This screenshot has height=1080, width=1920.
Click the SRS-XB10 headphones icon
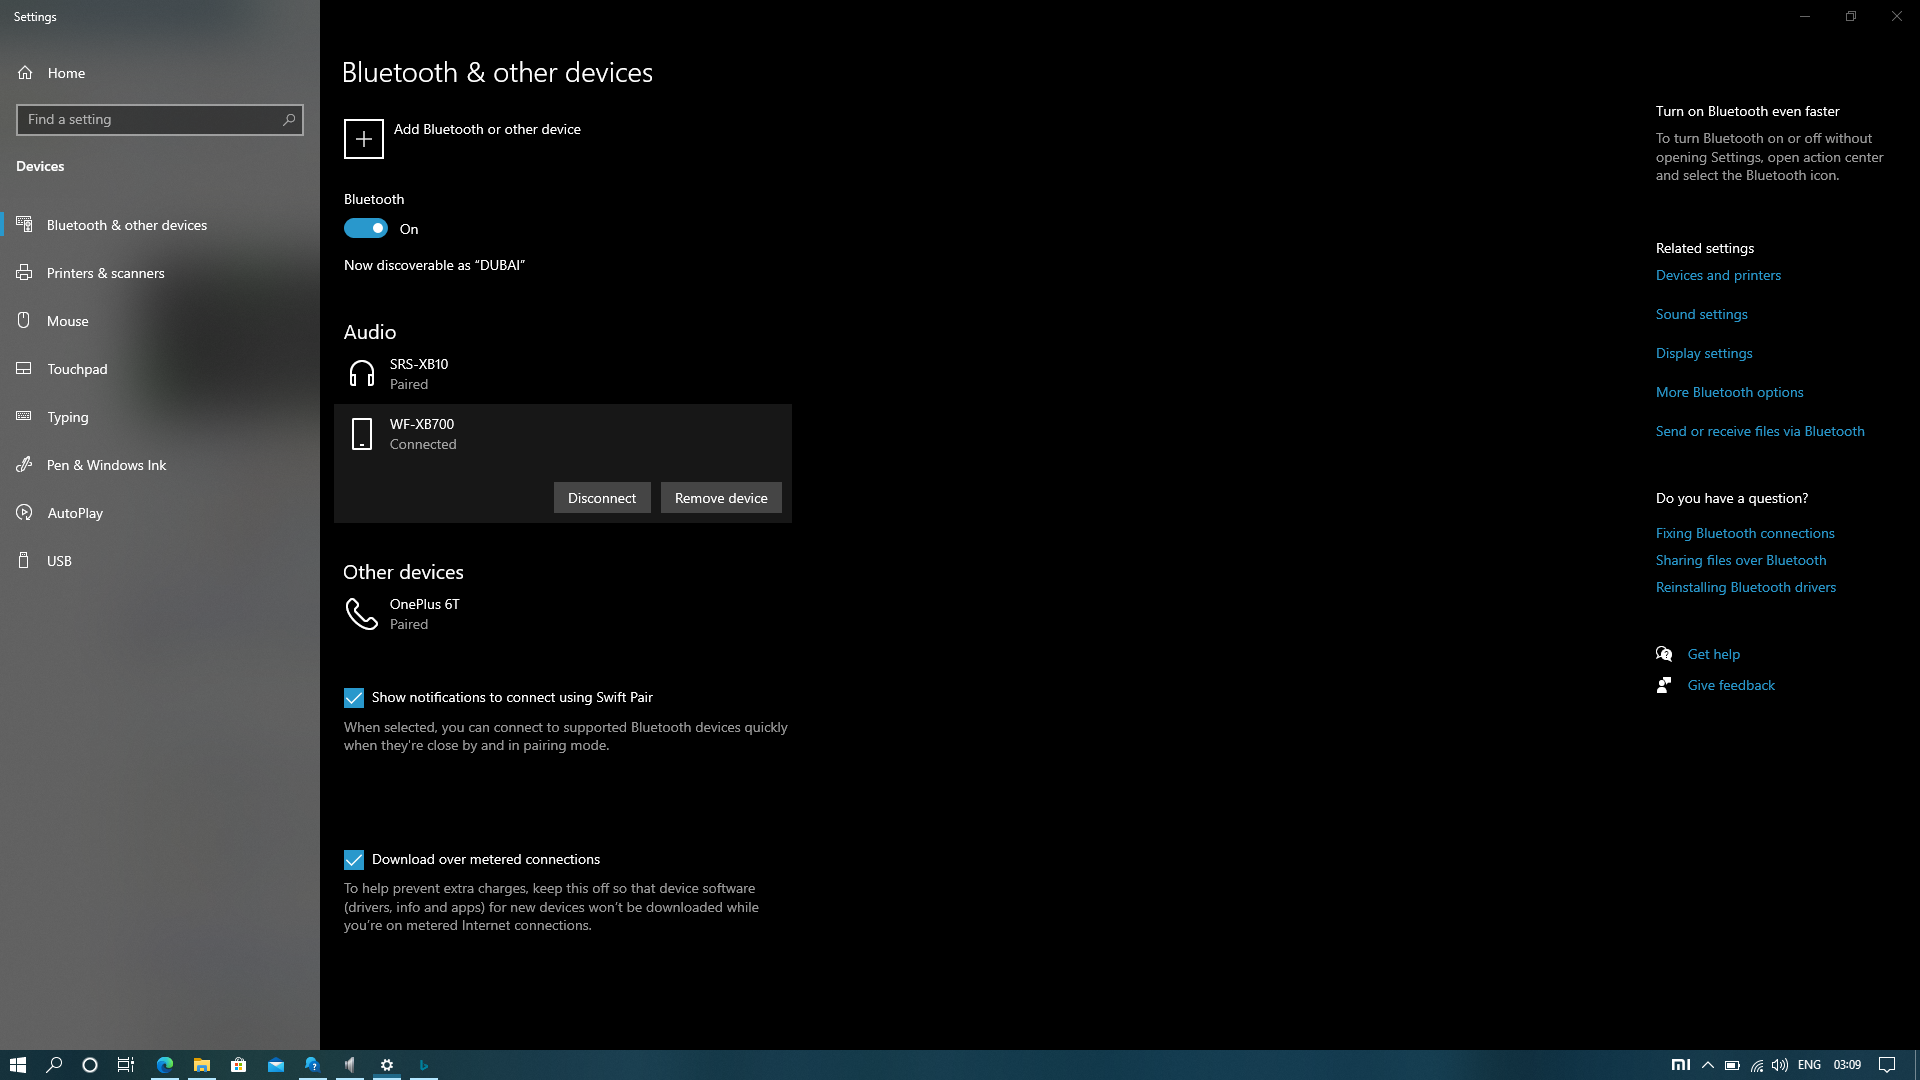click(x=361, y=374)
